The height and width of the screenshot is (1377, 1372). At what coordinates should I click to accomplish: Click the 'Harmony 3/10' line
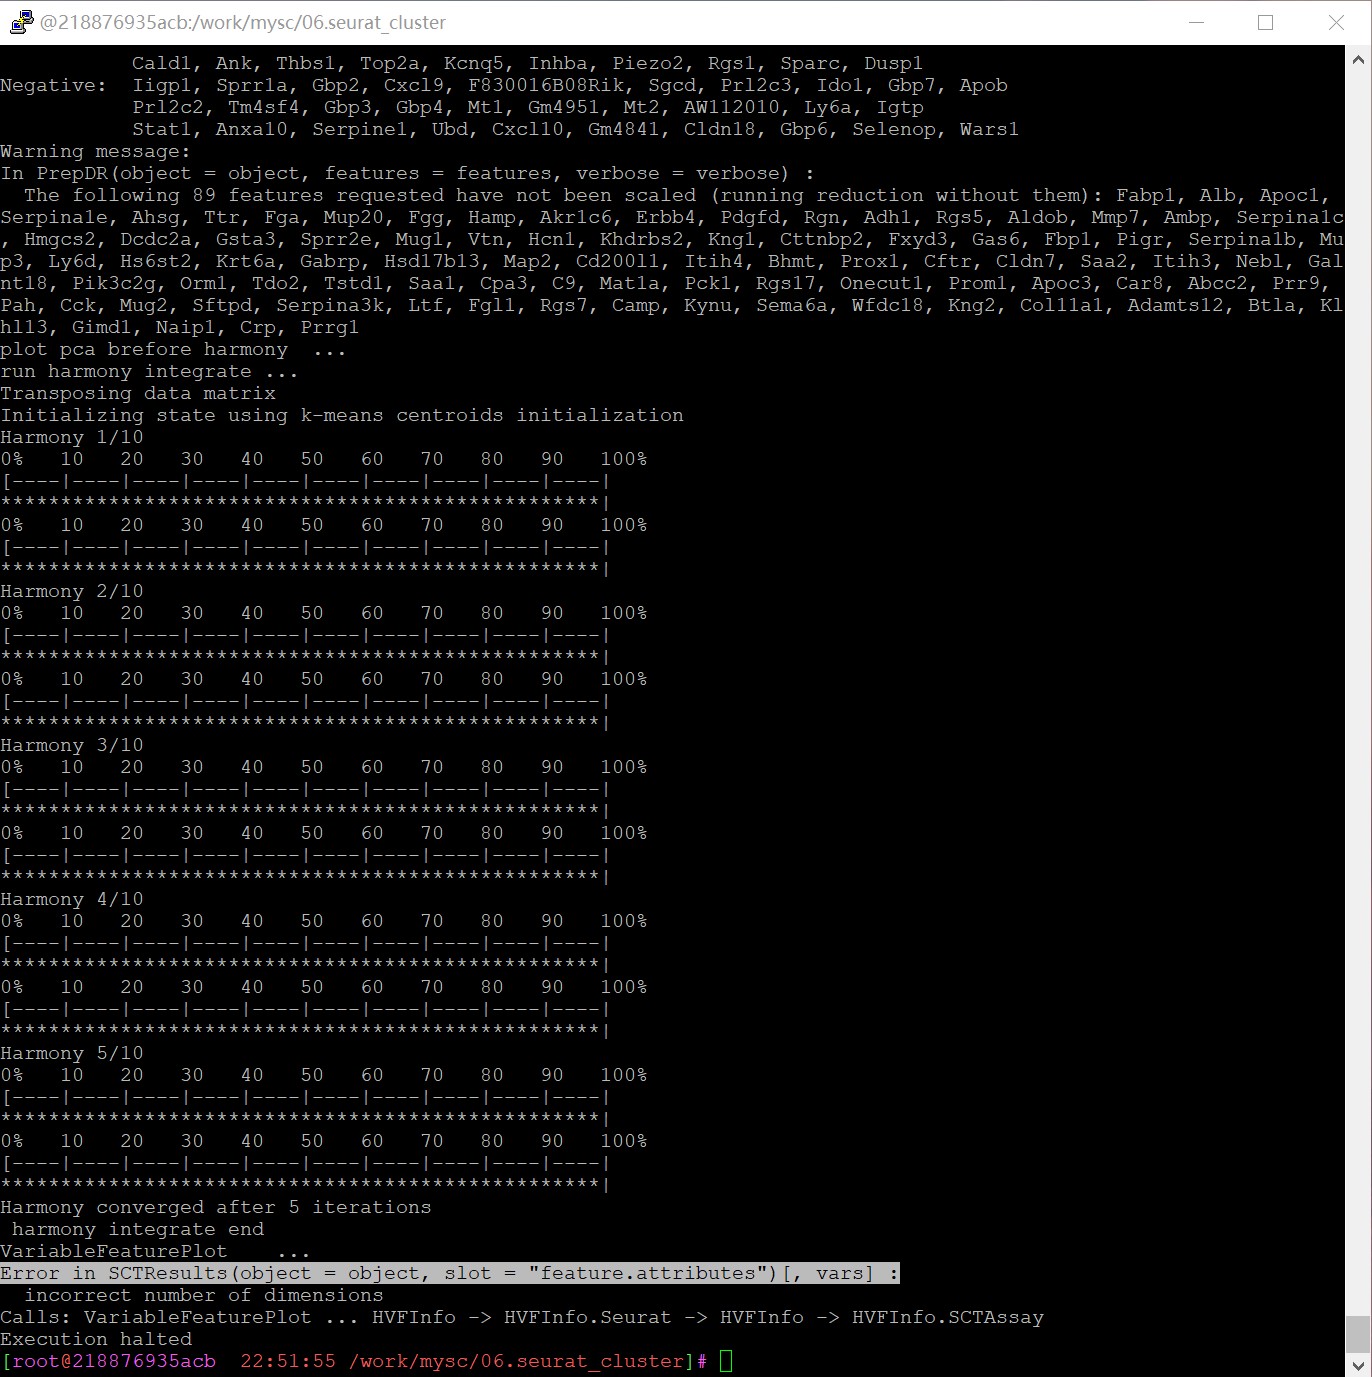click(x=72, y=746)
